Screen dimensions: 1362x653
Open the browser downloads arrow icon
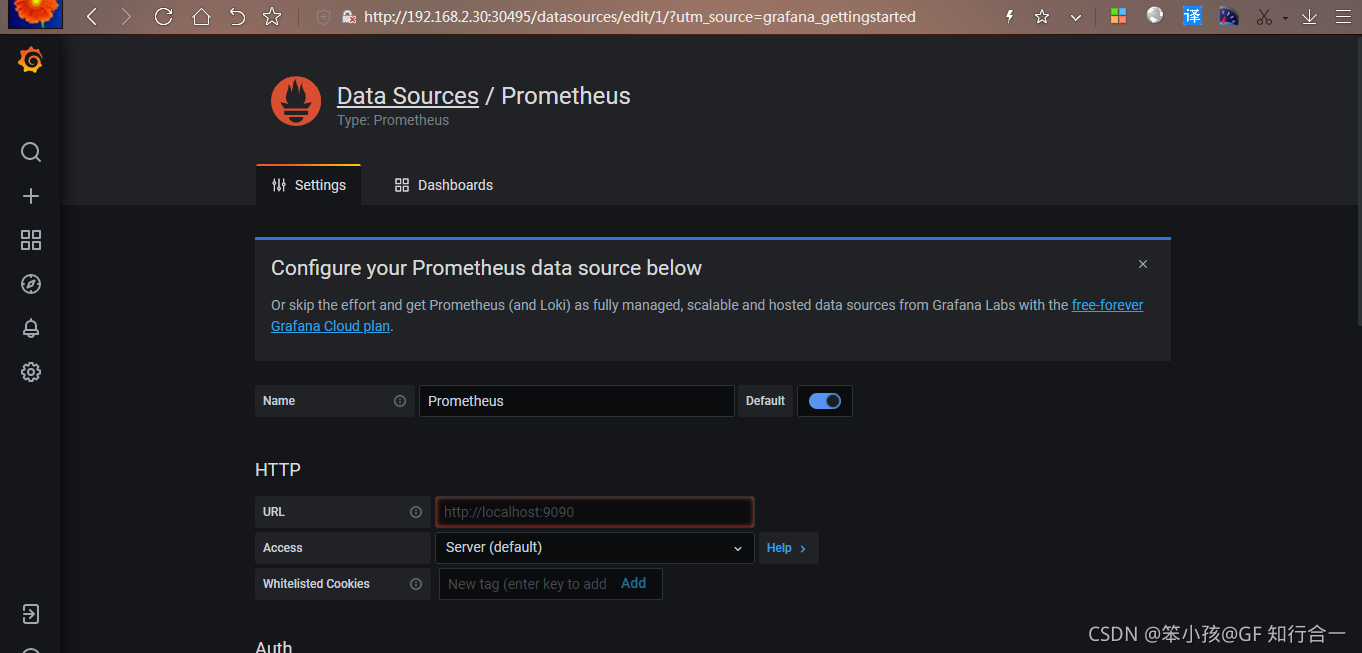coord(1309,16)
